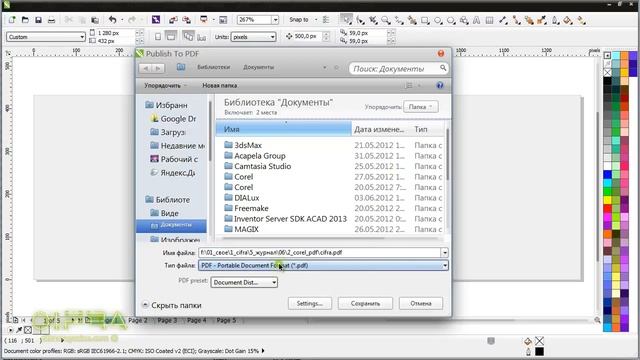Image resolution: width=640 pixels, height=360 pixels.
Task: Click the Import icon in toolbar
Action: coord(173,20)
